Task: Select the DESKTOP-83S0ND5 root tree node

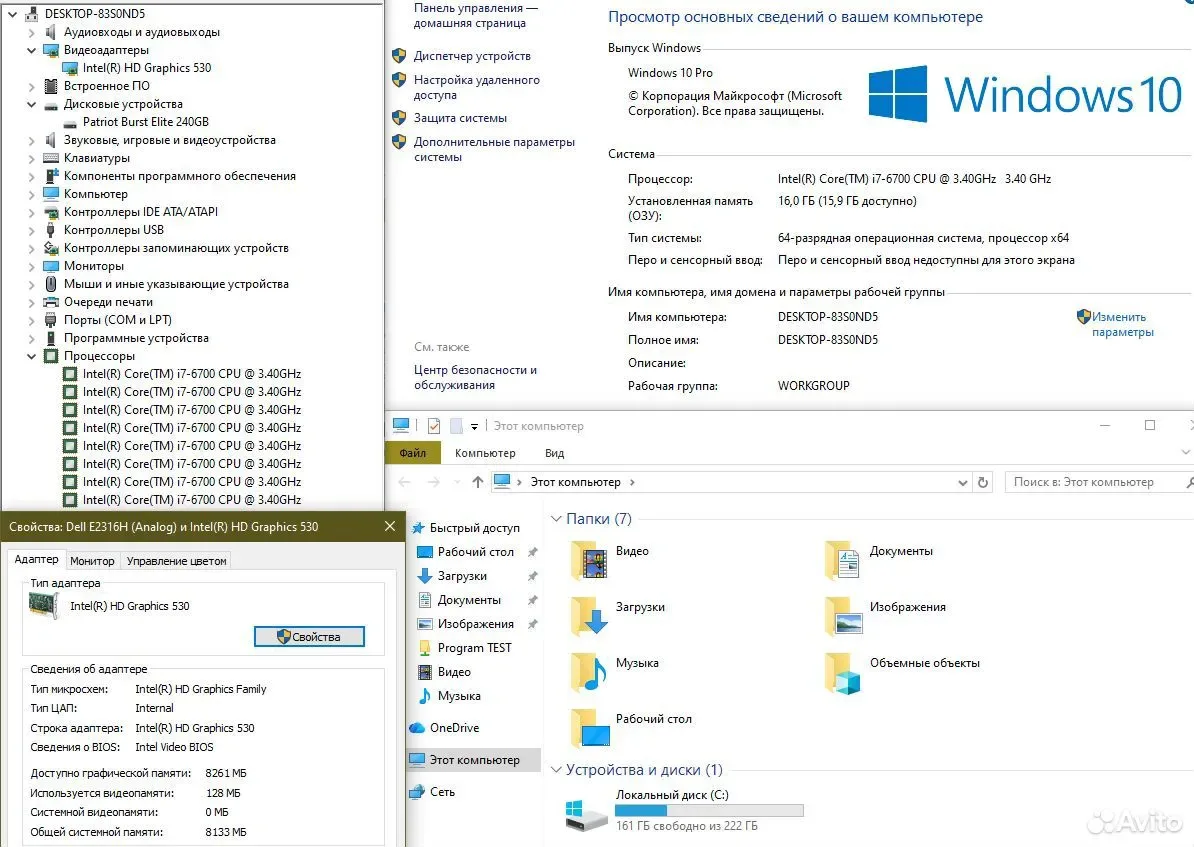Action: [94, 14]
